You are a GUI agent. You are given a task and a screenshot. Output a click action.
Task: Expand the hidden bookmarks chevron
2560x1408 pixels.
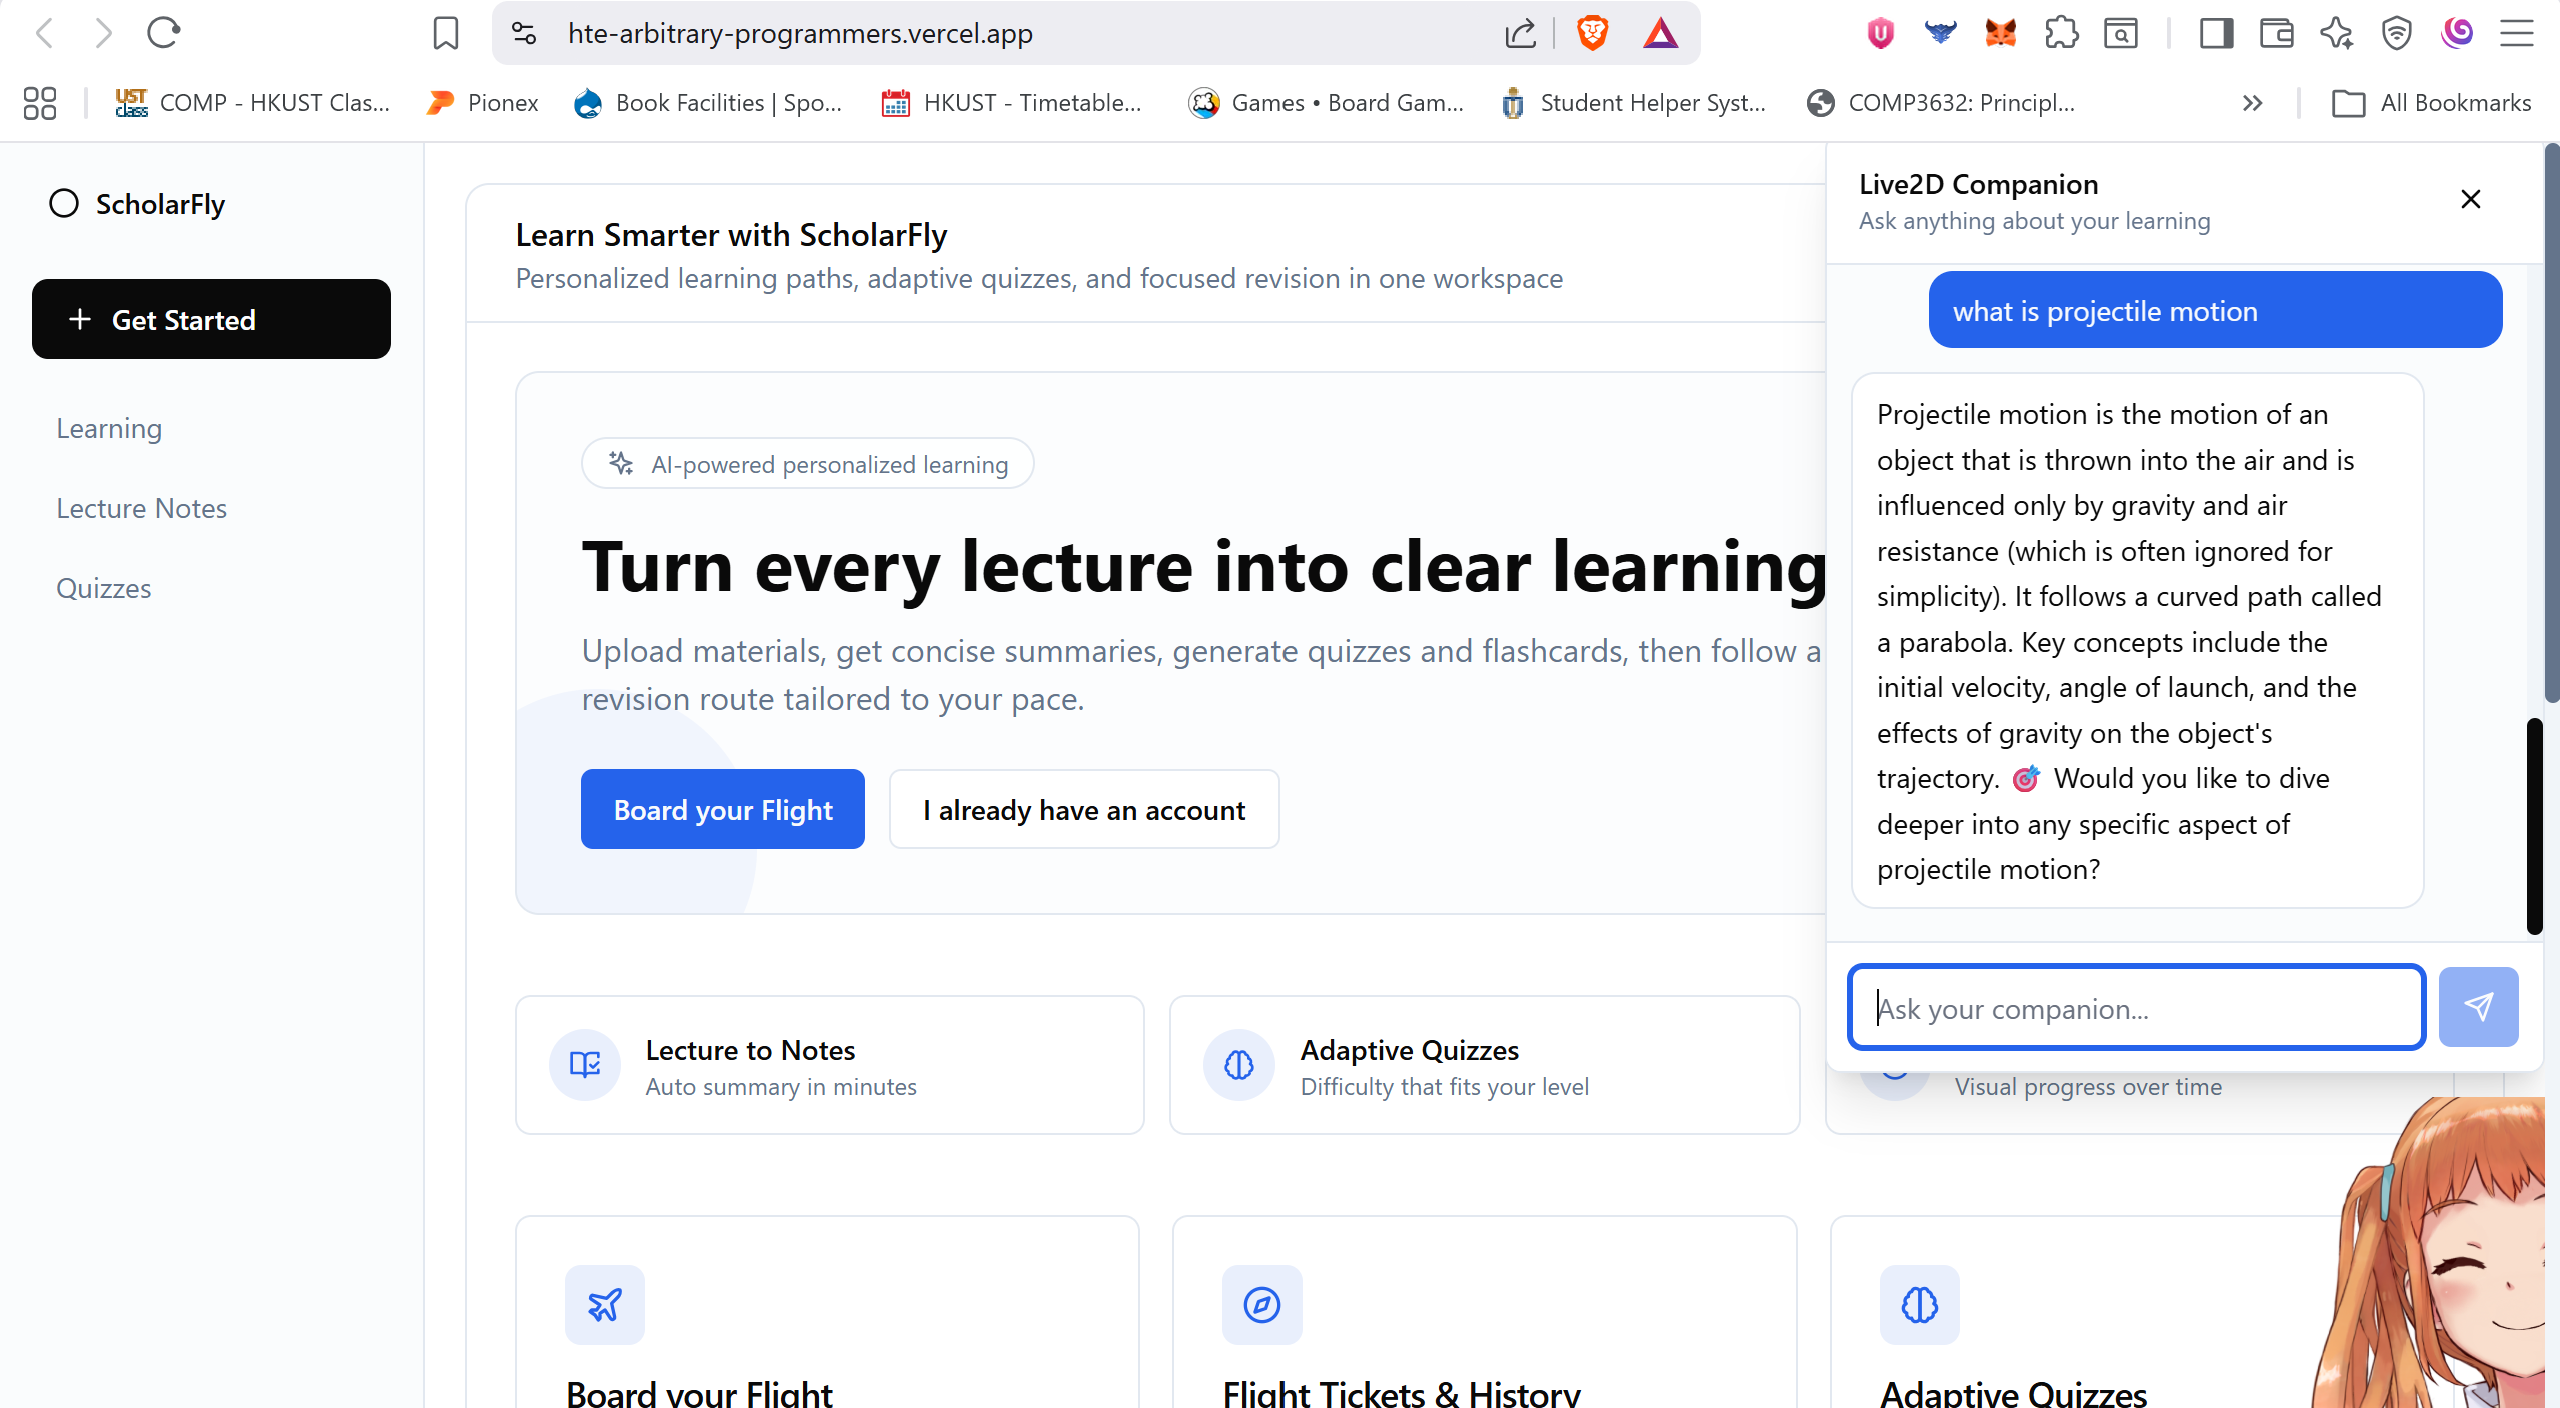pyautogui.click(x=2252, y=103)
